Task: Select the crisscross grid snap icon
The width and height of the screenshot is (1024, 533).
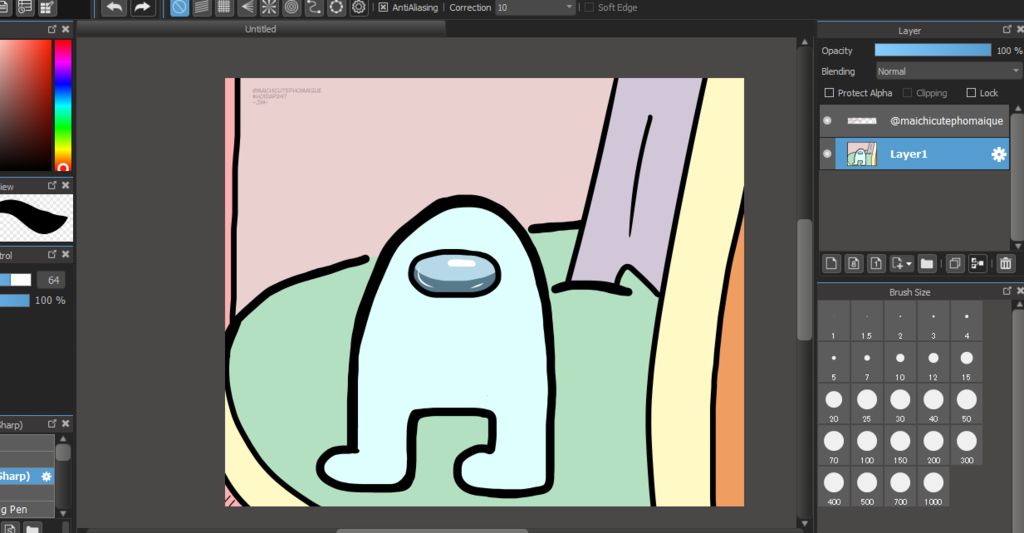Action: pos(224,8)
